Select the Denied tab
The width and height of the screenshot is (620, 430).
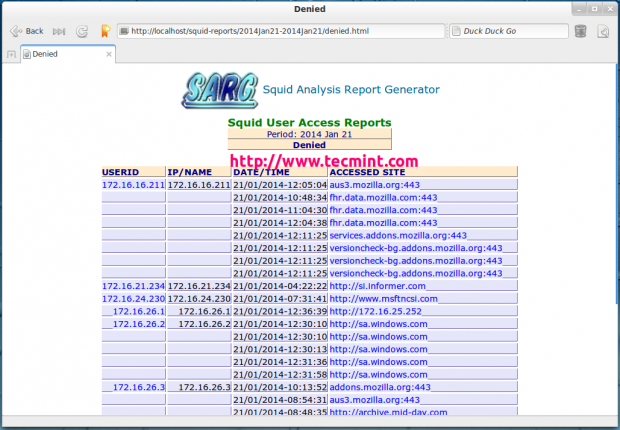pos(68,54)
